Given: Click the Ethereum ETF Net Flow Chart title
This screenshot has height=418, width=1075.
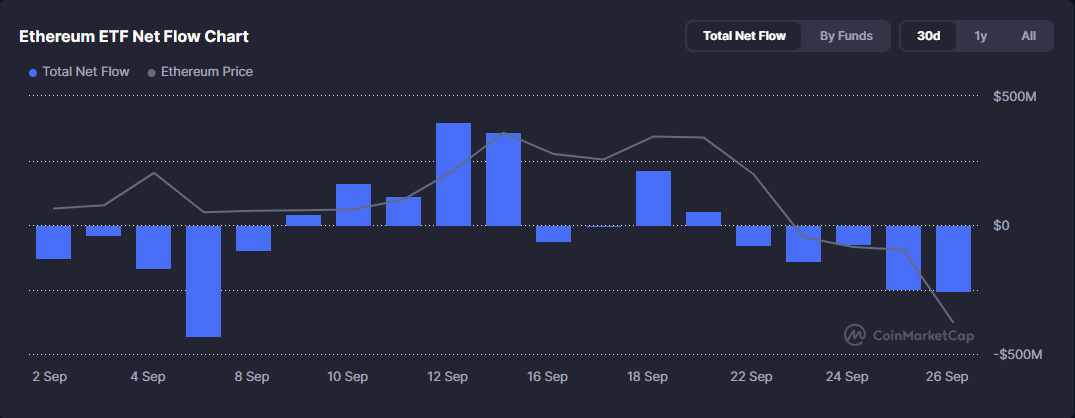Looking at the screenshot, I should [x=134, y=37].
